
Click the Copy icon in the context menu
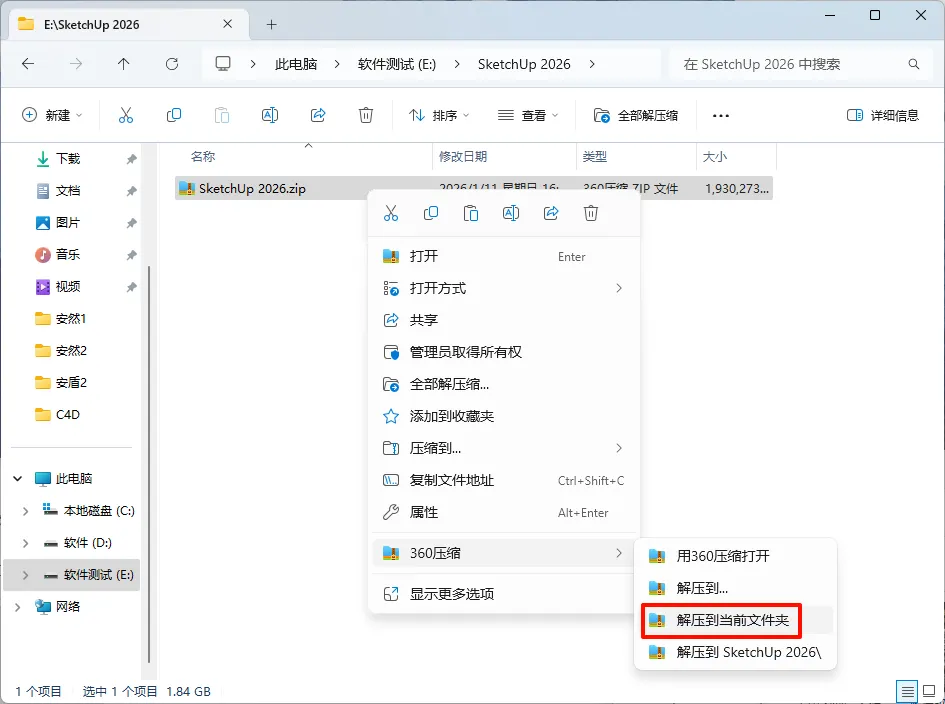pyautogui.click(x=431, y=213)
